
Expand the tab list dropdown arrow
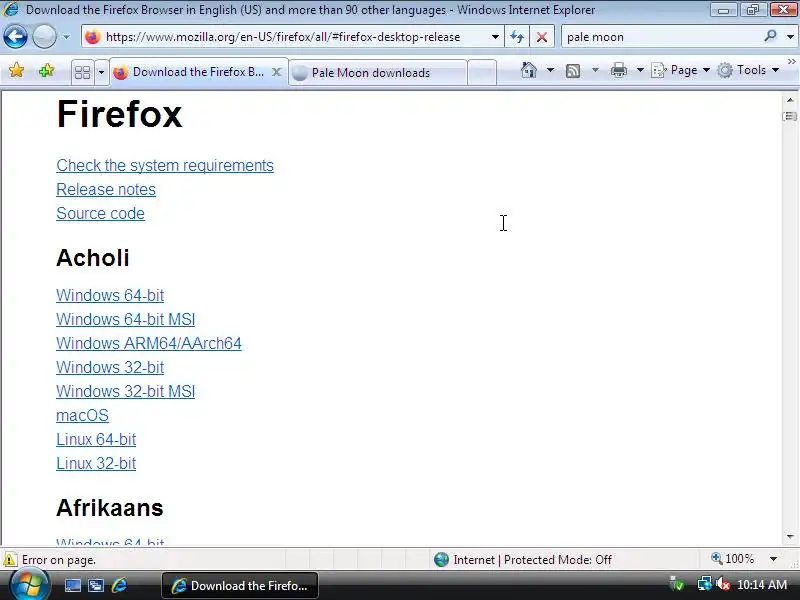coord(101,72)
